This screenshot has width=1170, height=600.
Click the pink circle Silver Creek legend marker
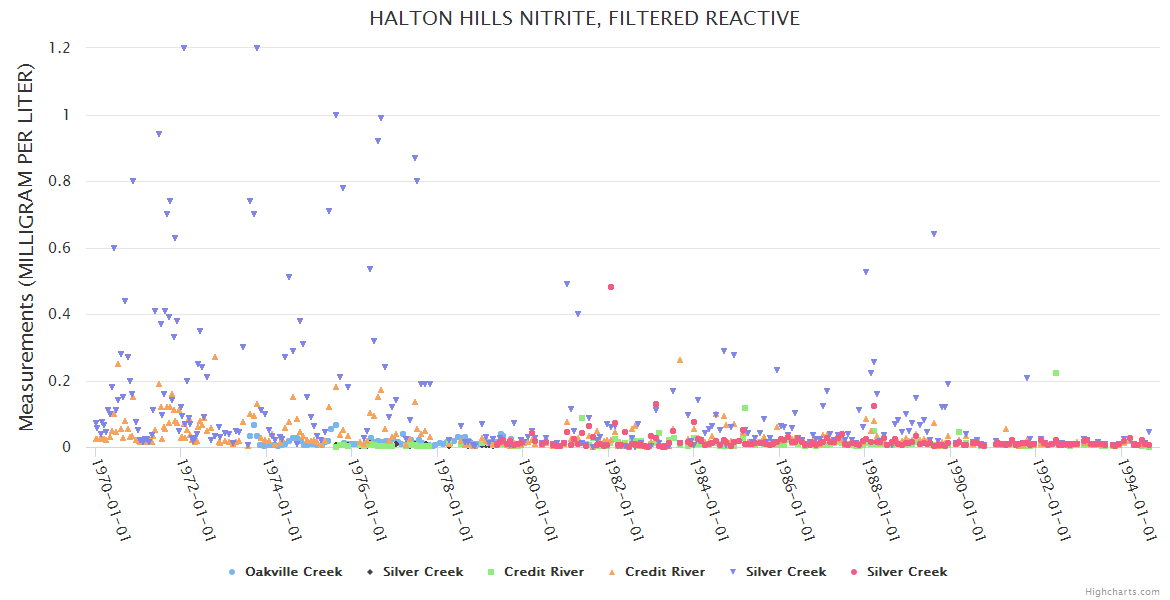tap(855, 572)
